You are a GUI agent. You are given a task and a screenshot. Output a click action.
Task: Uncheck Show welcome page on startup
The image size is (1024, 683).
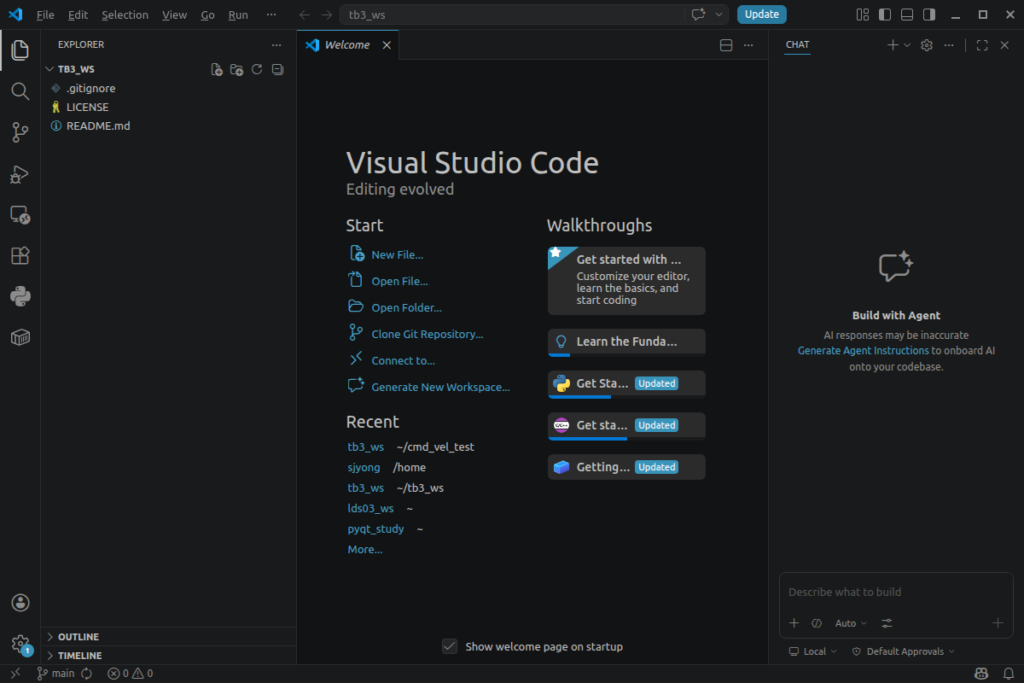pos(449,646)
